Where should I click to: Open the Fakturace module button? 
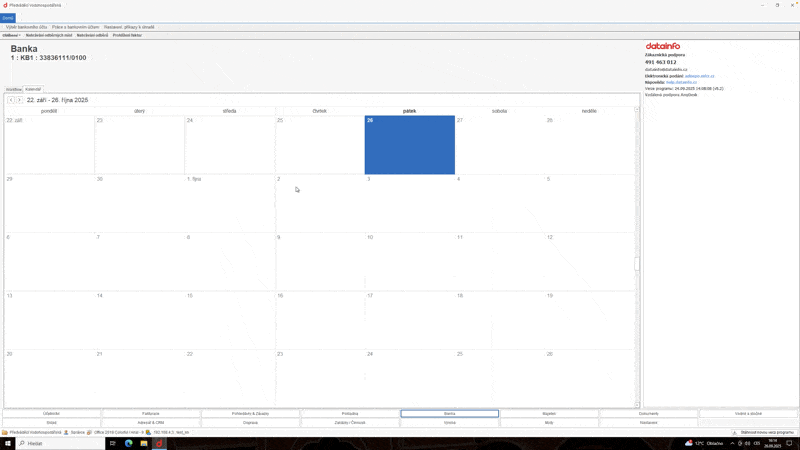[x=151, y=413]
